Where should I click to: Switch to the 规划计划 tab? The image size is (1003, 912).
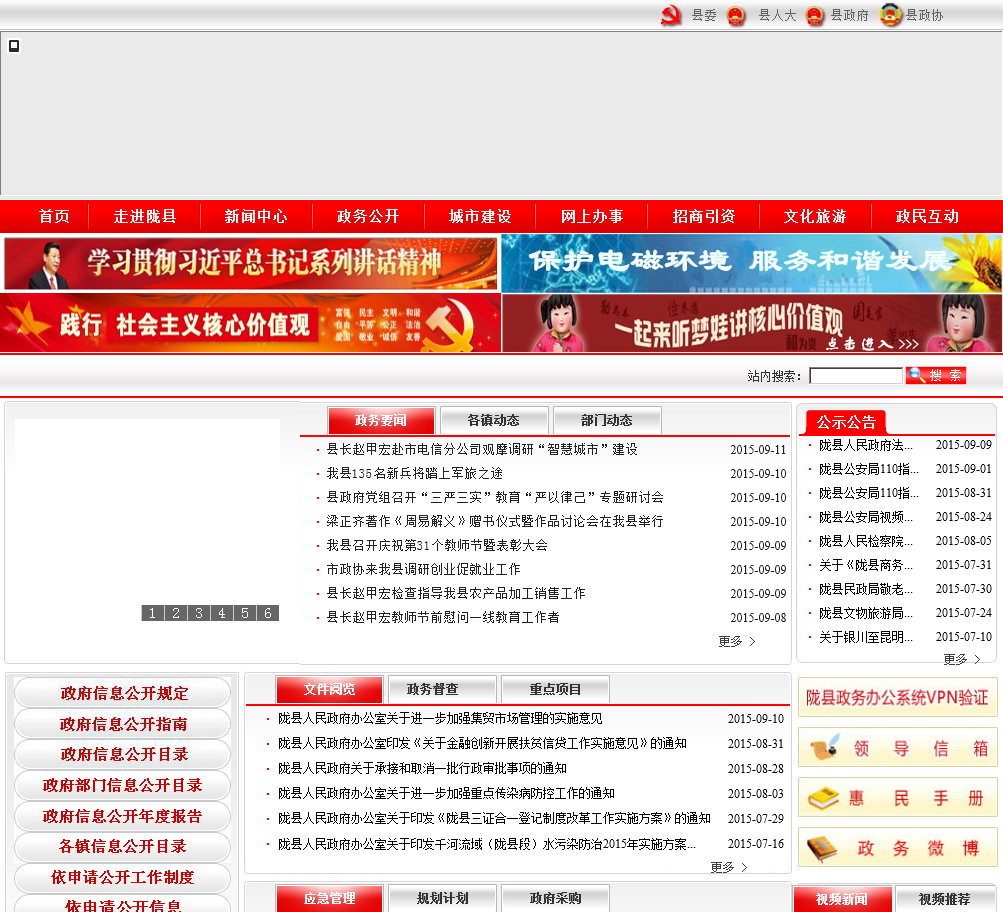[442, 899]
